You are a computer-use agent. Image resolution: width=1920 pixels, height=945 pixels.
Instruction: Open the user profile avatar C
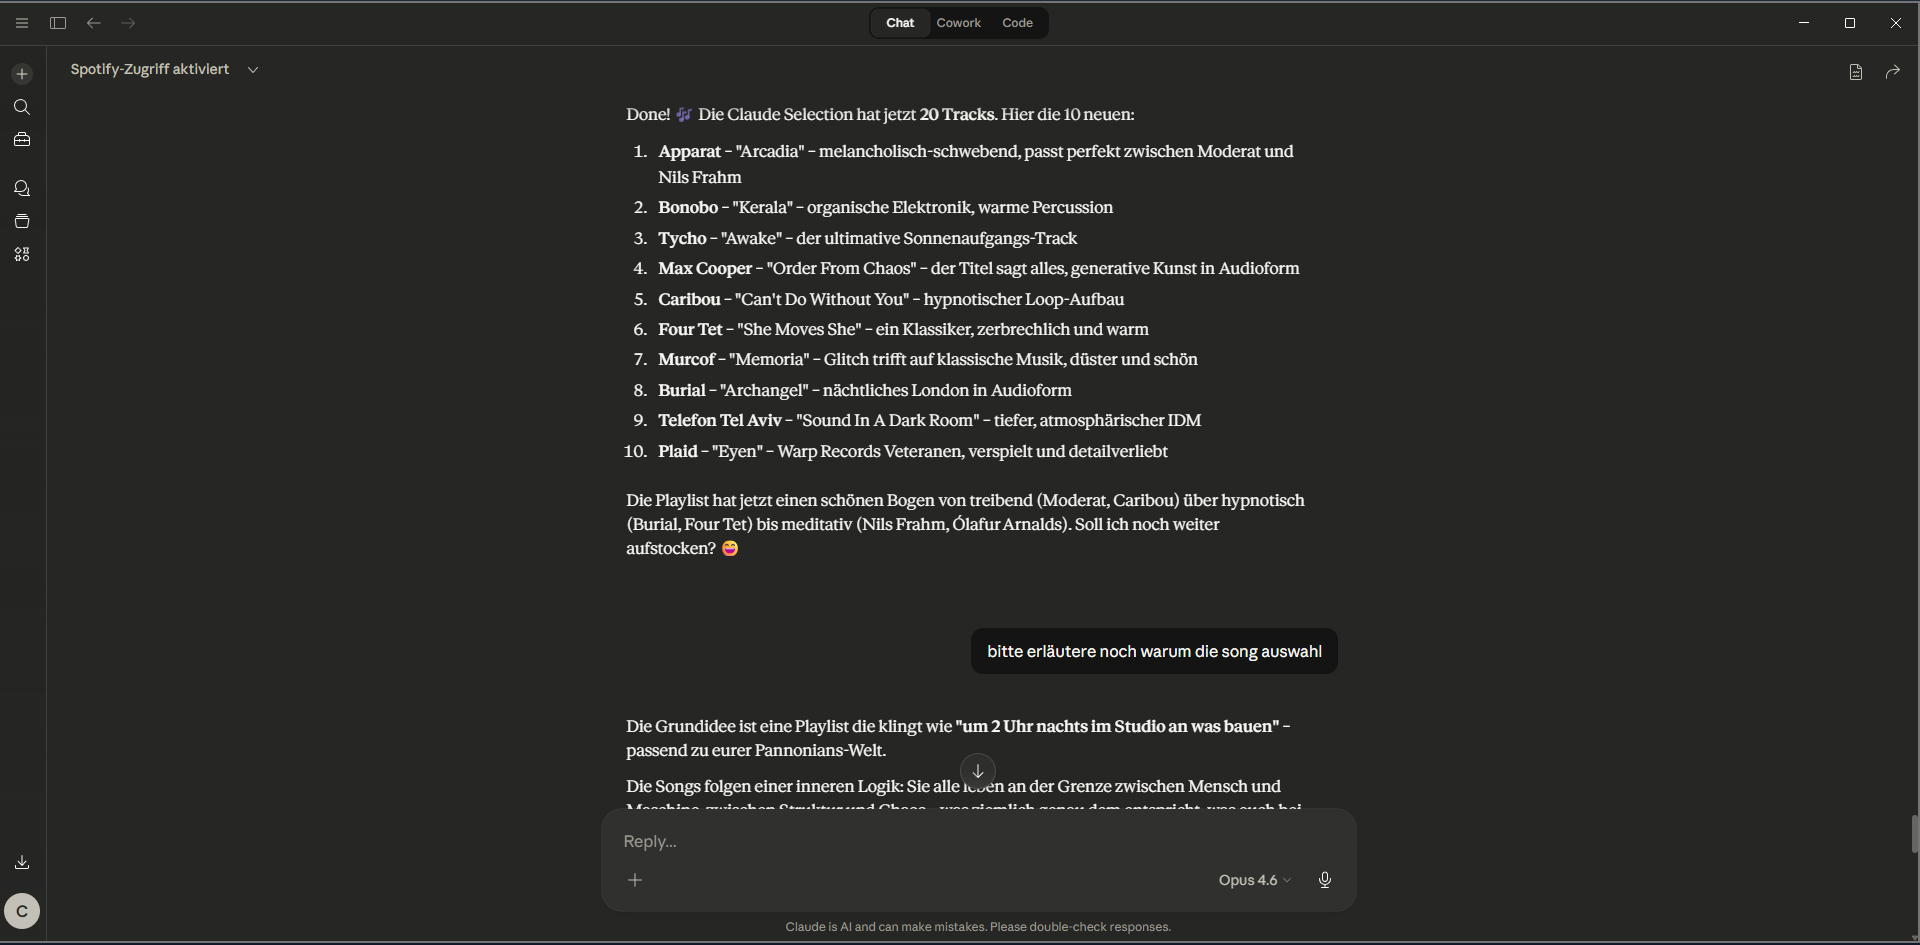(22, 911)
